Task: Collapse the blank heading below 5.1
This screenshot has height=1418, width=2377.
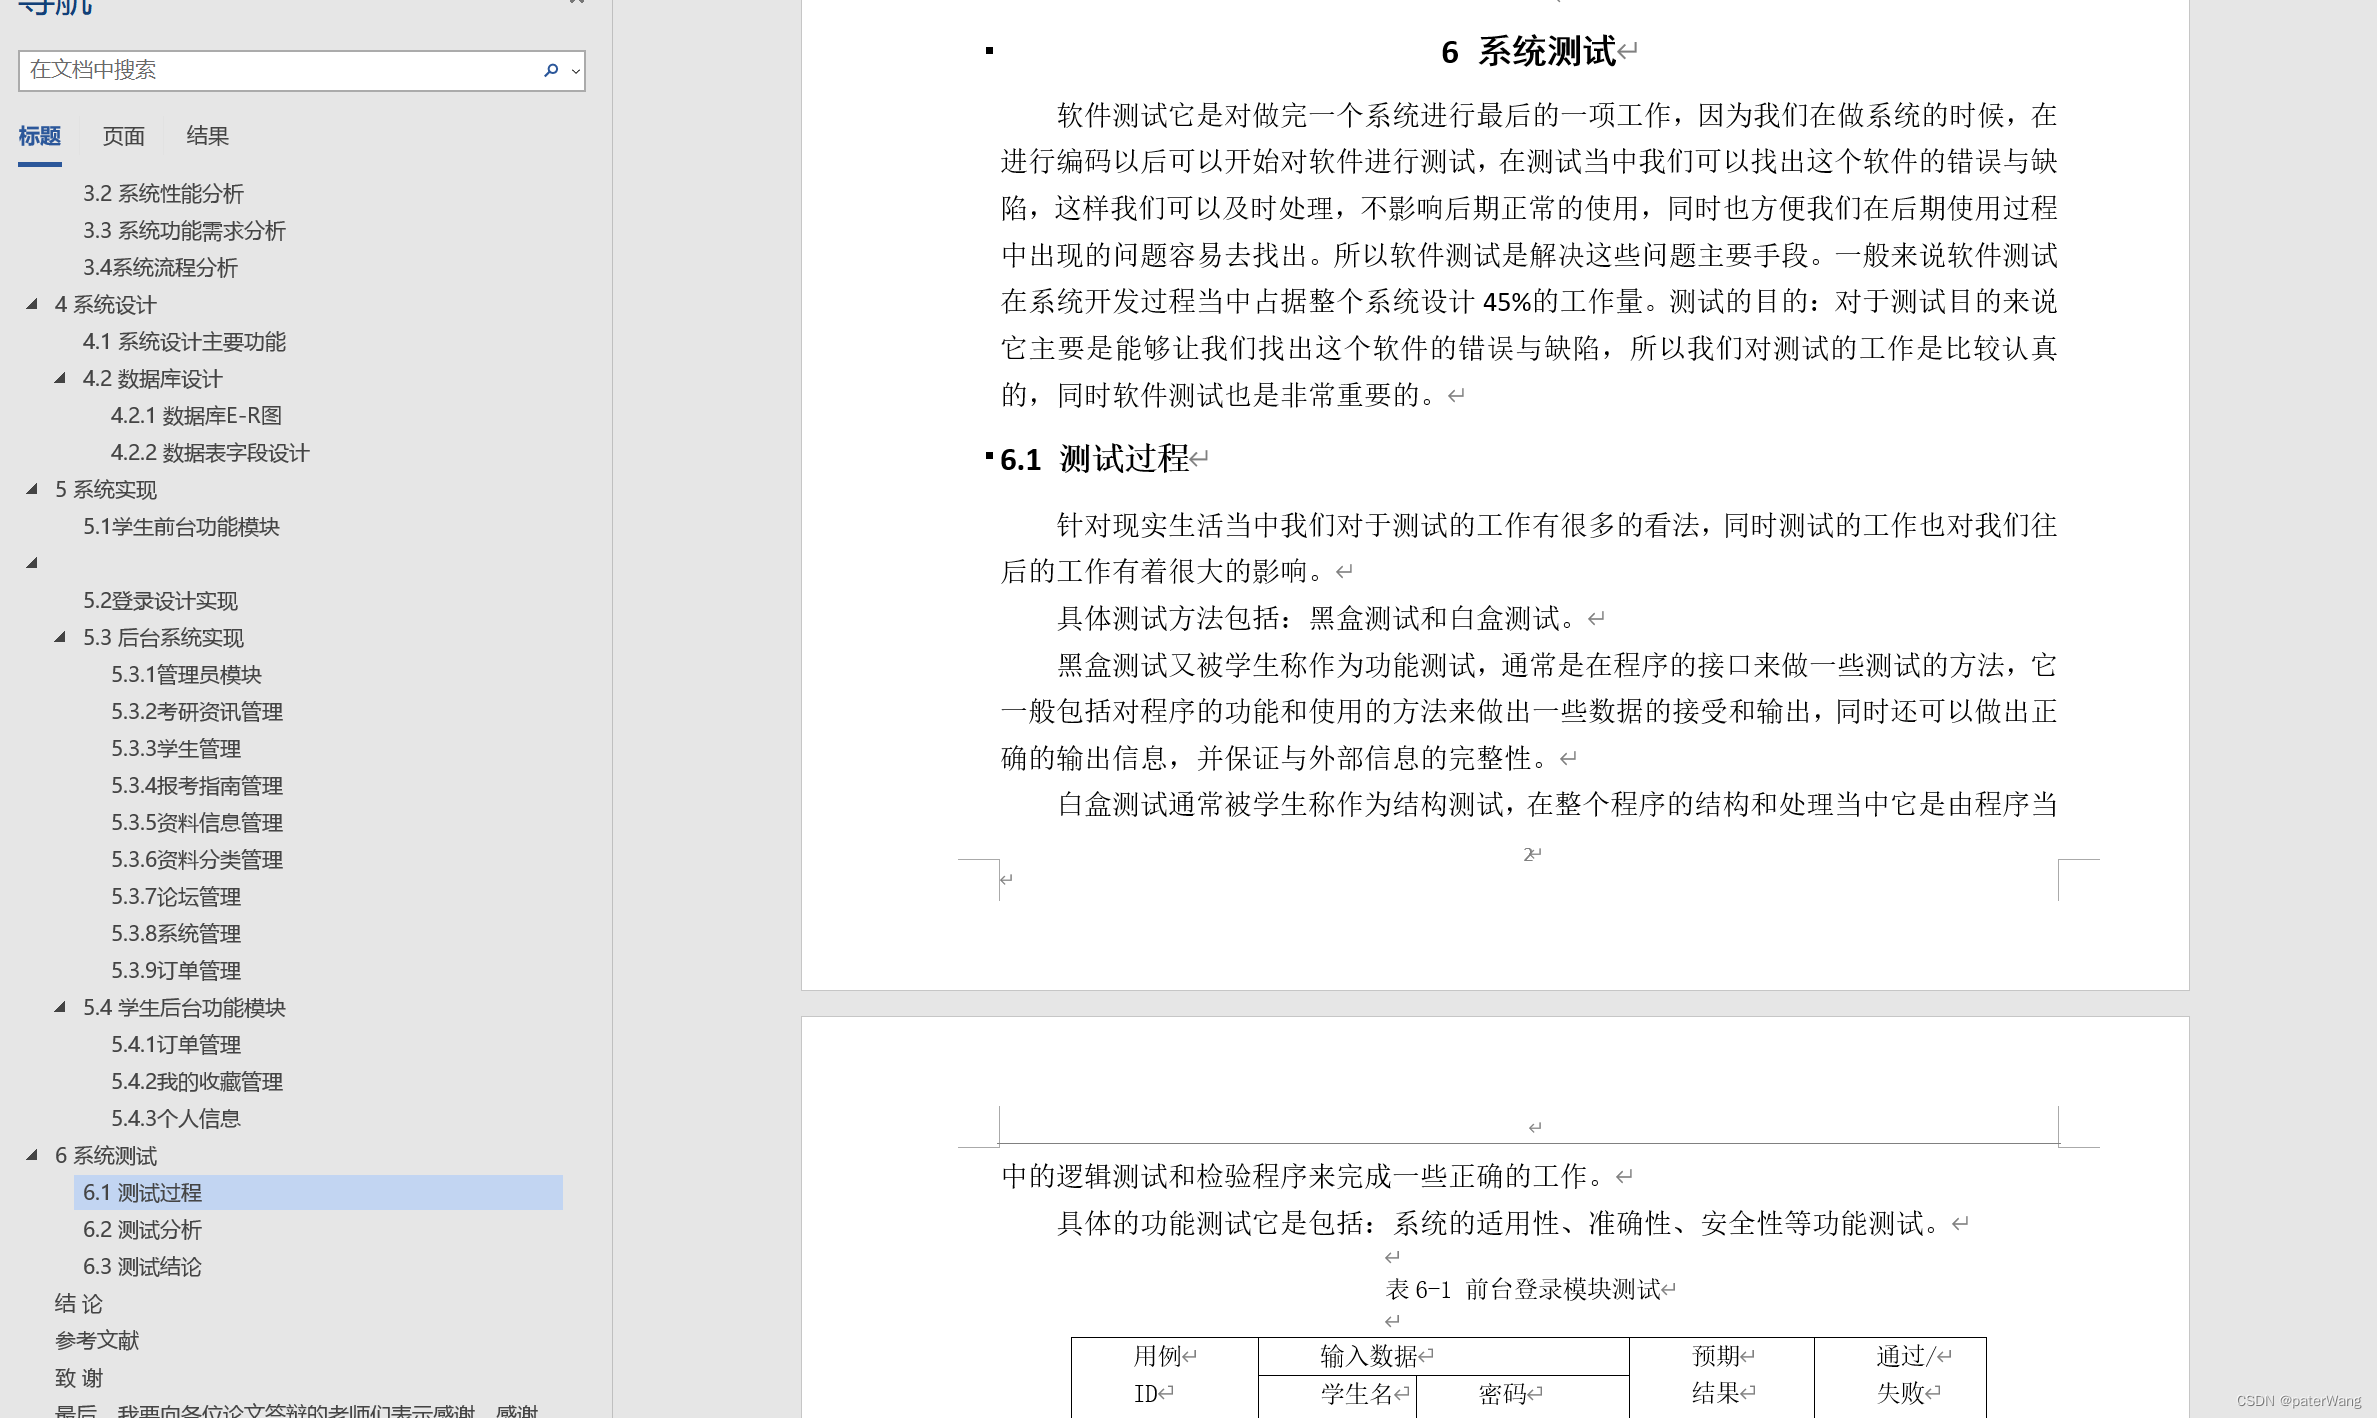Action: pyautogui.click(x=32, y=563)
